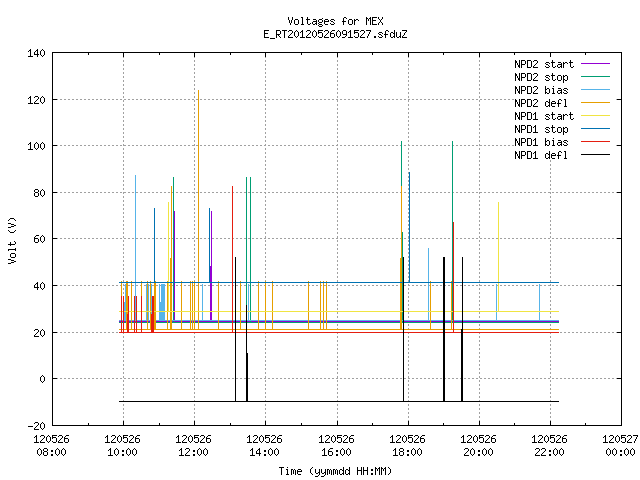Click the yellow NPD1 start legend line
This screenshot has height=480, width=640.
tap(596, 116)
